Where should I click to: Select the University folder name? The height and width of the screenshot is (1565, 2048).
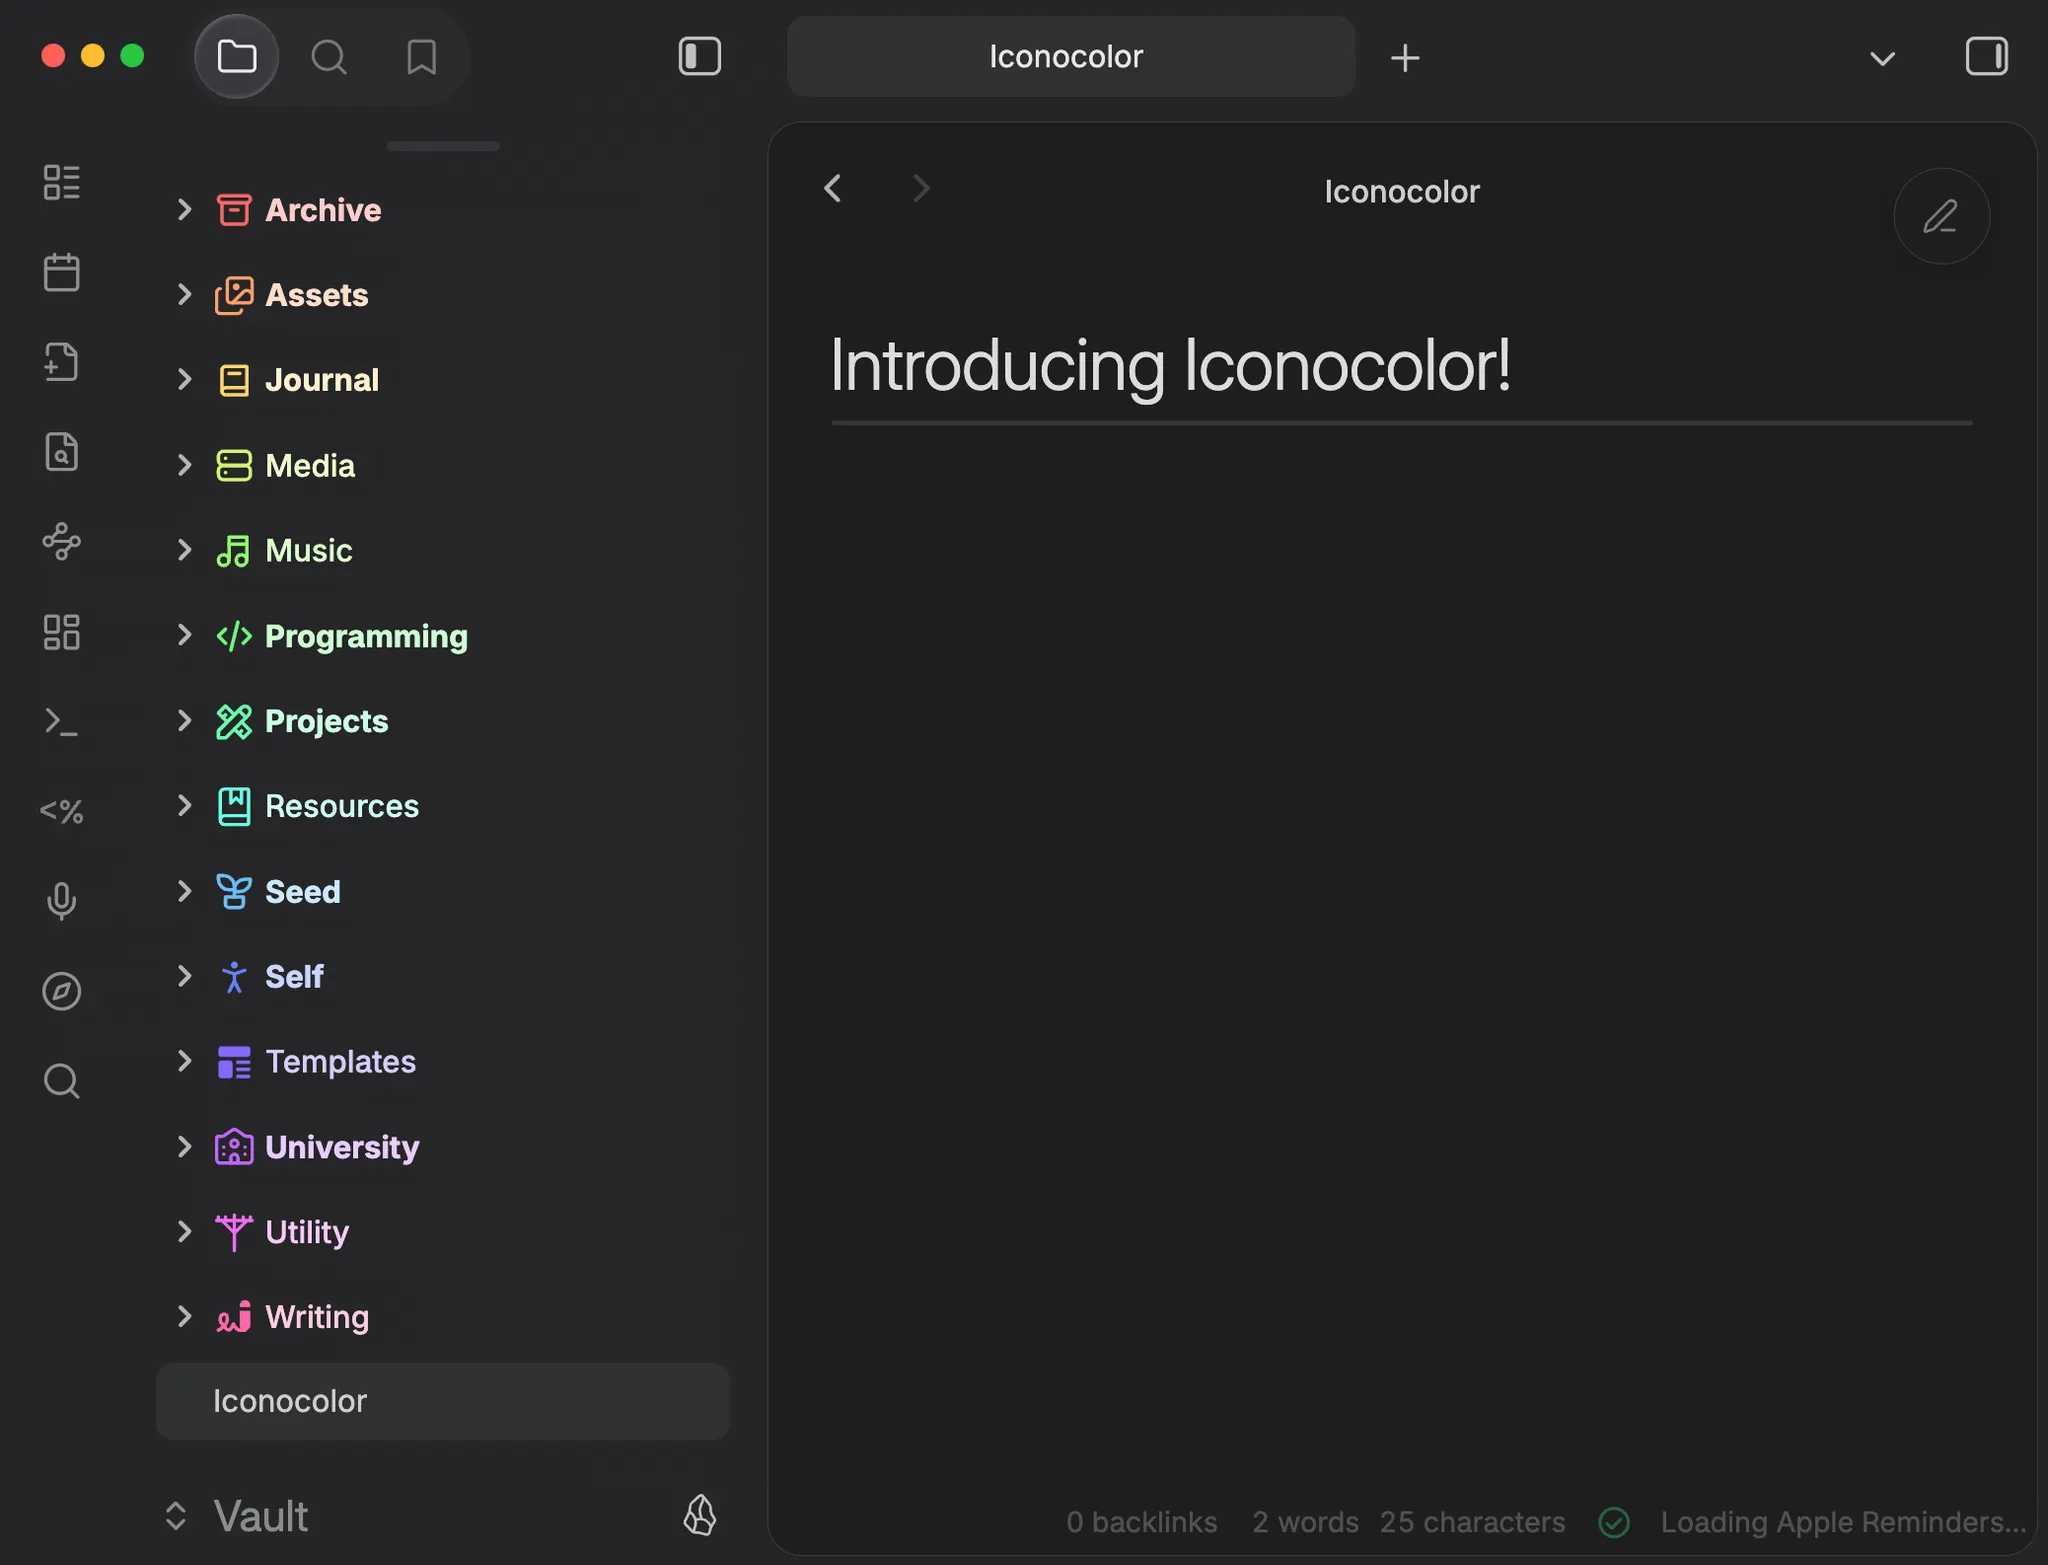tap(342, 1147)
